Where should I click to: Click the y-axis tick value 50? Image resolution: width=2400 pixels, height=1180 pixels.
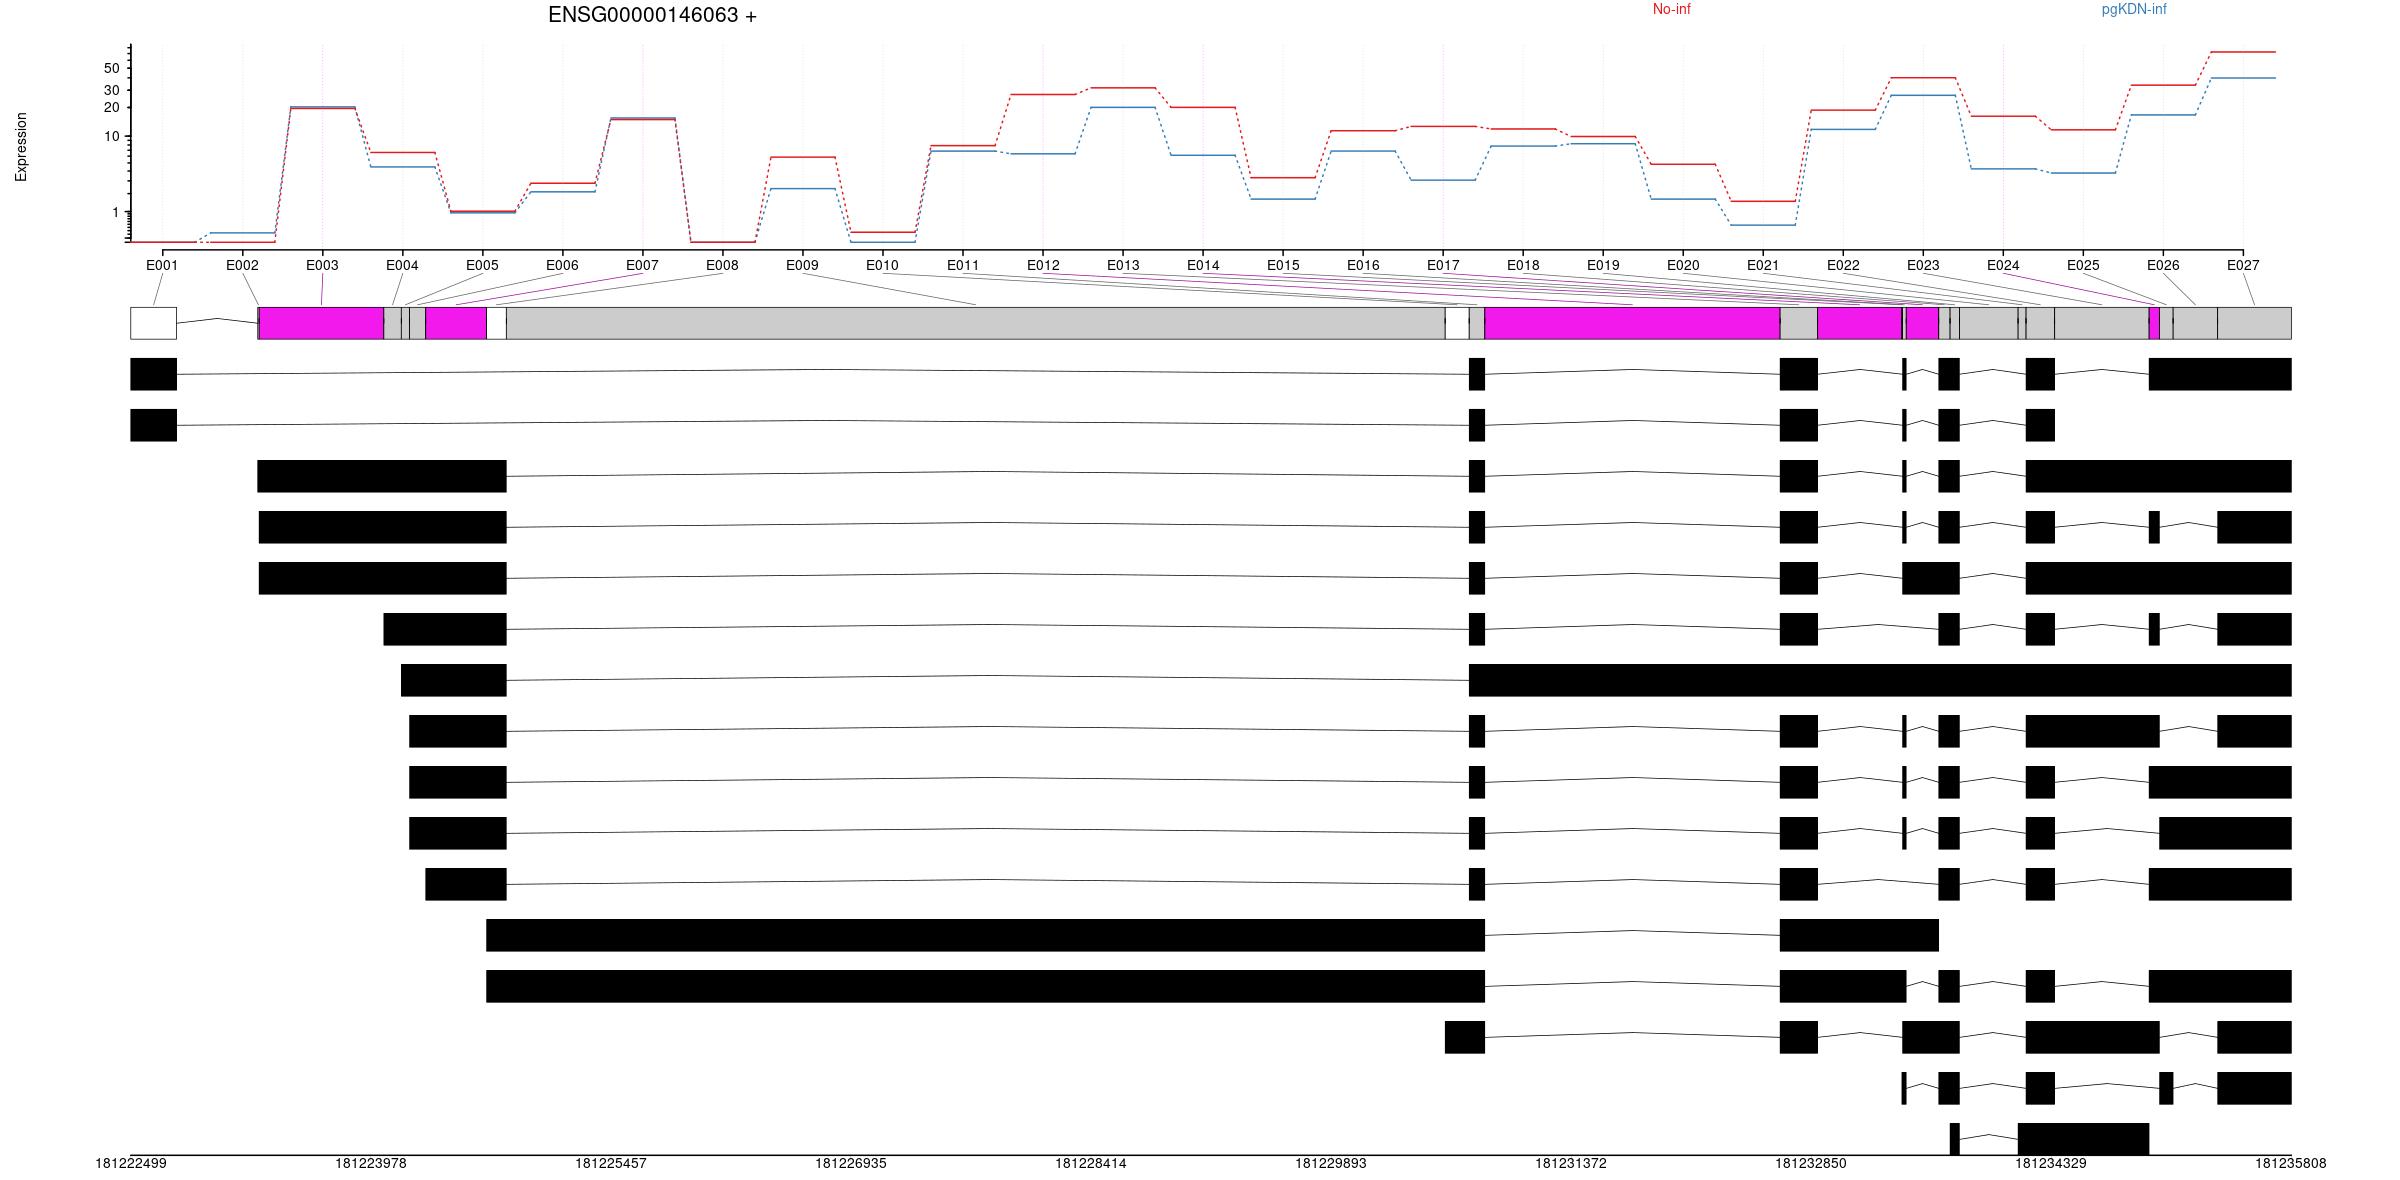point(111,69)
